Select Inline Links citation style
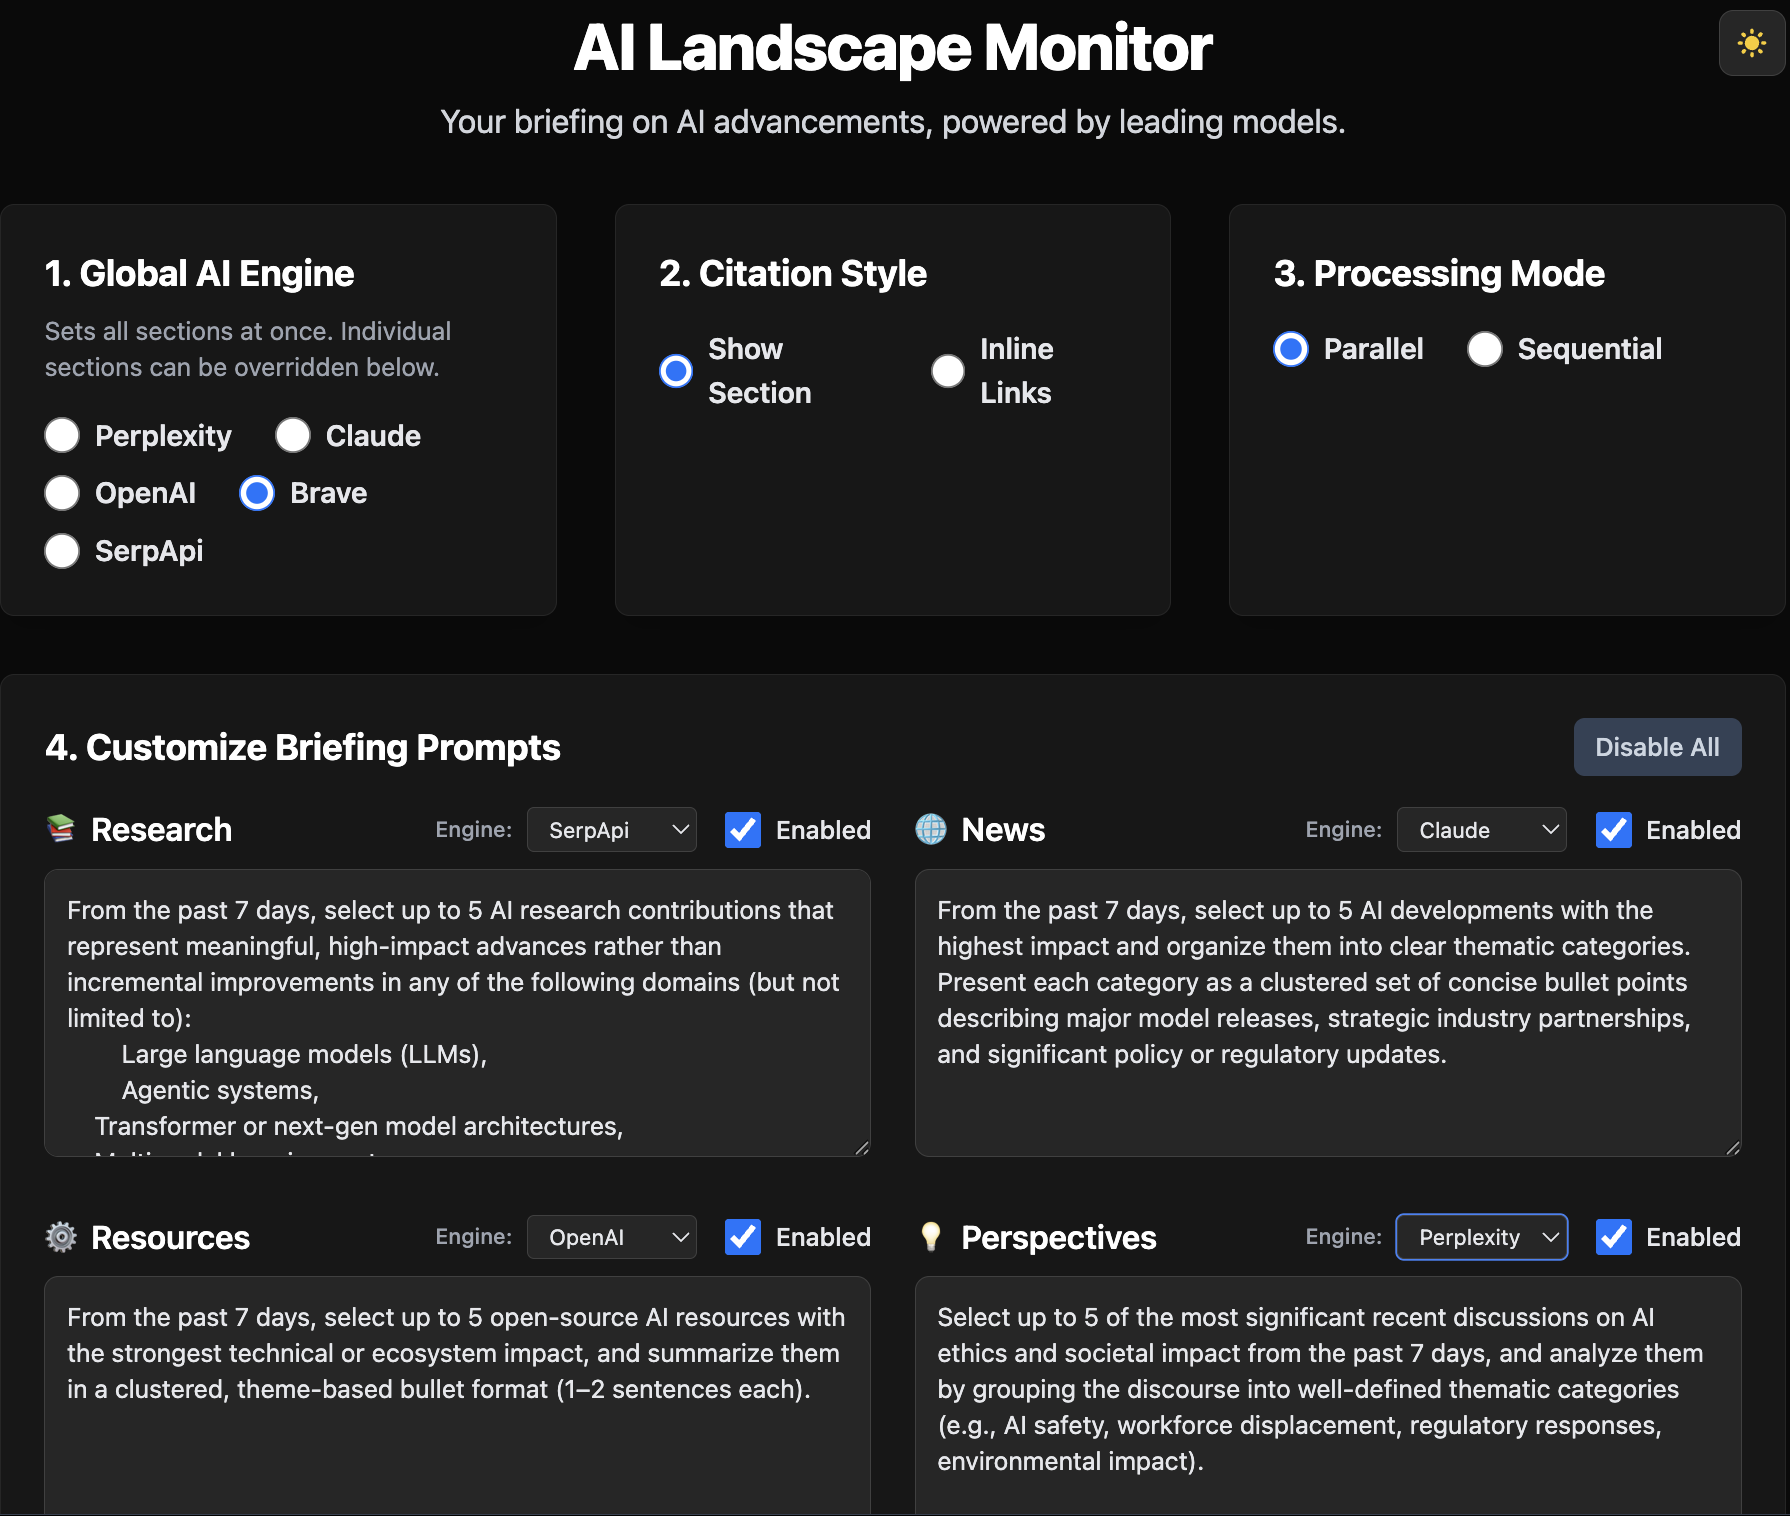Image resolution: width=1790 pixels, height=1516 pixels. tap(947, 370)
